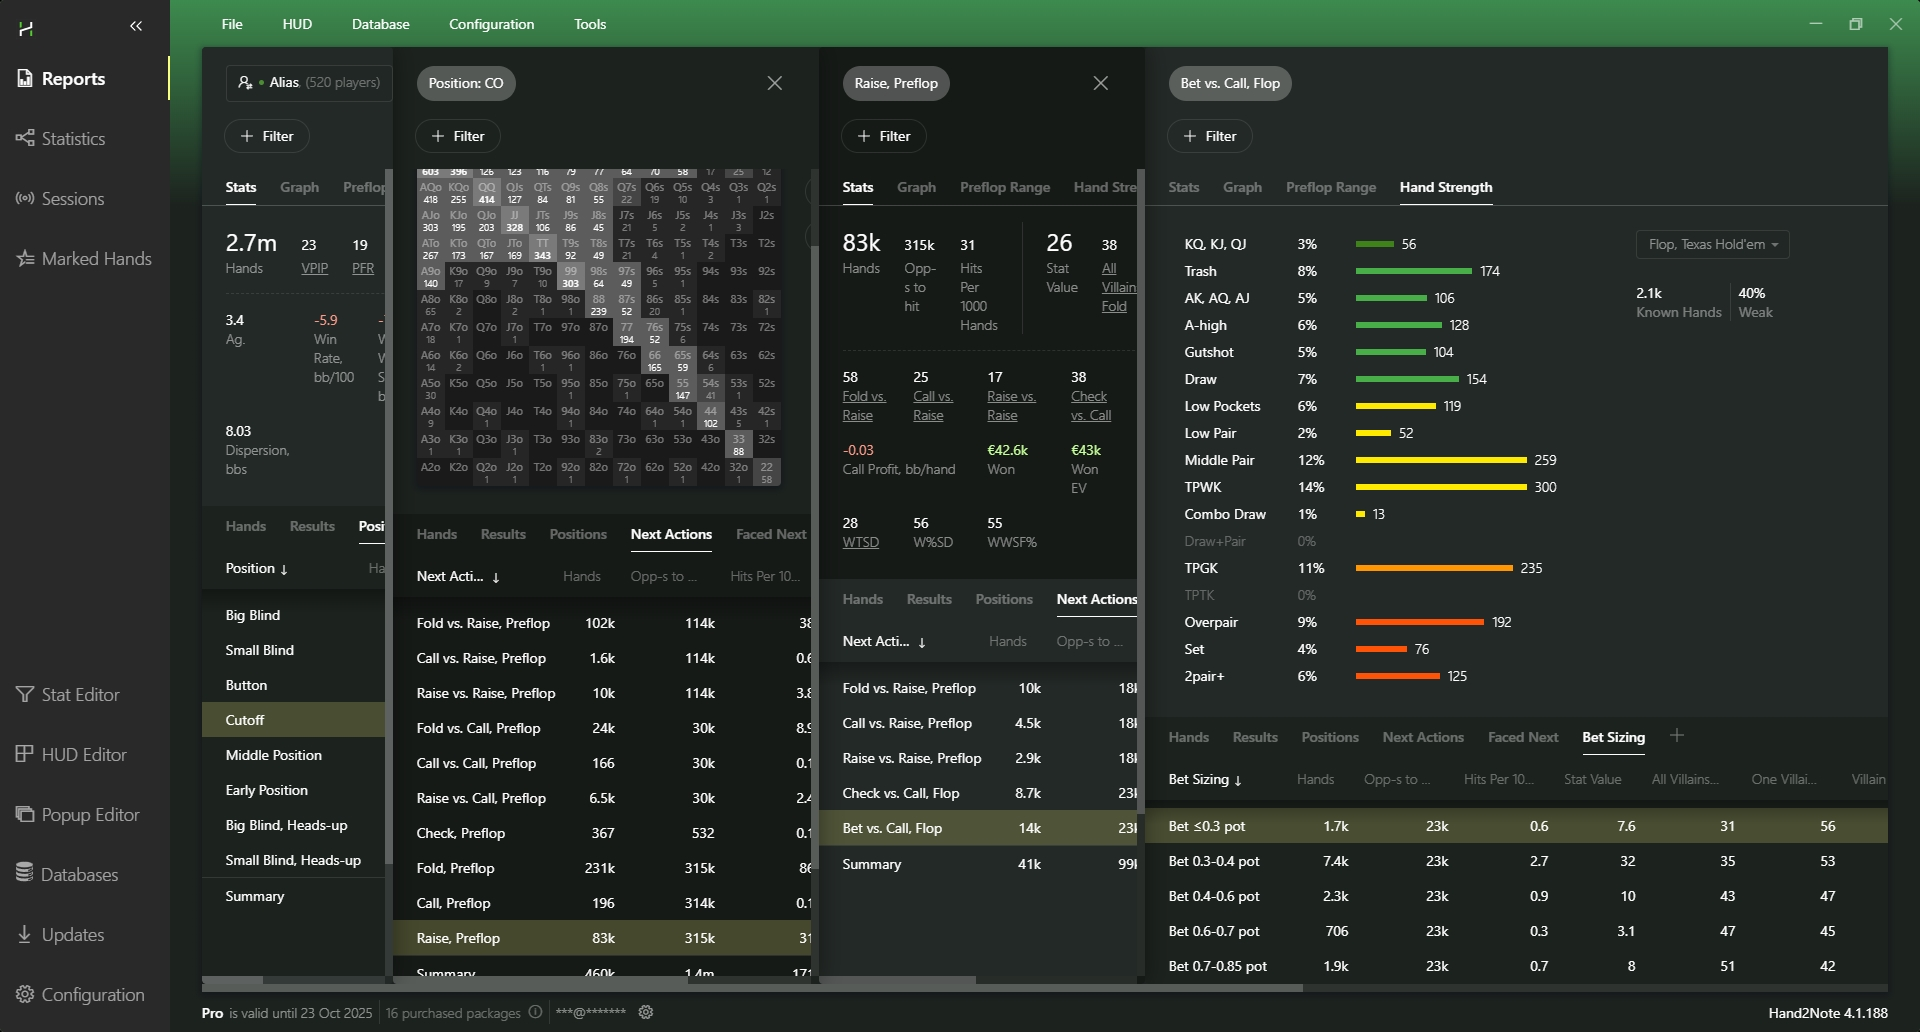Sort by Bet Sizing column header
Viewport: 1920px width, 1032px height.
1204,779
